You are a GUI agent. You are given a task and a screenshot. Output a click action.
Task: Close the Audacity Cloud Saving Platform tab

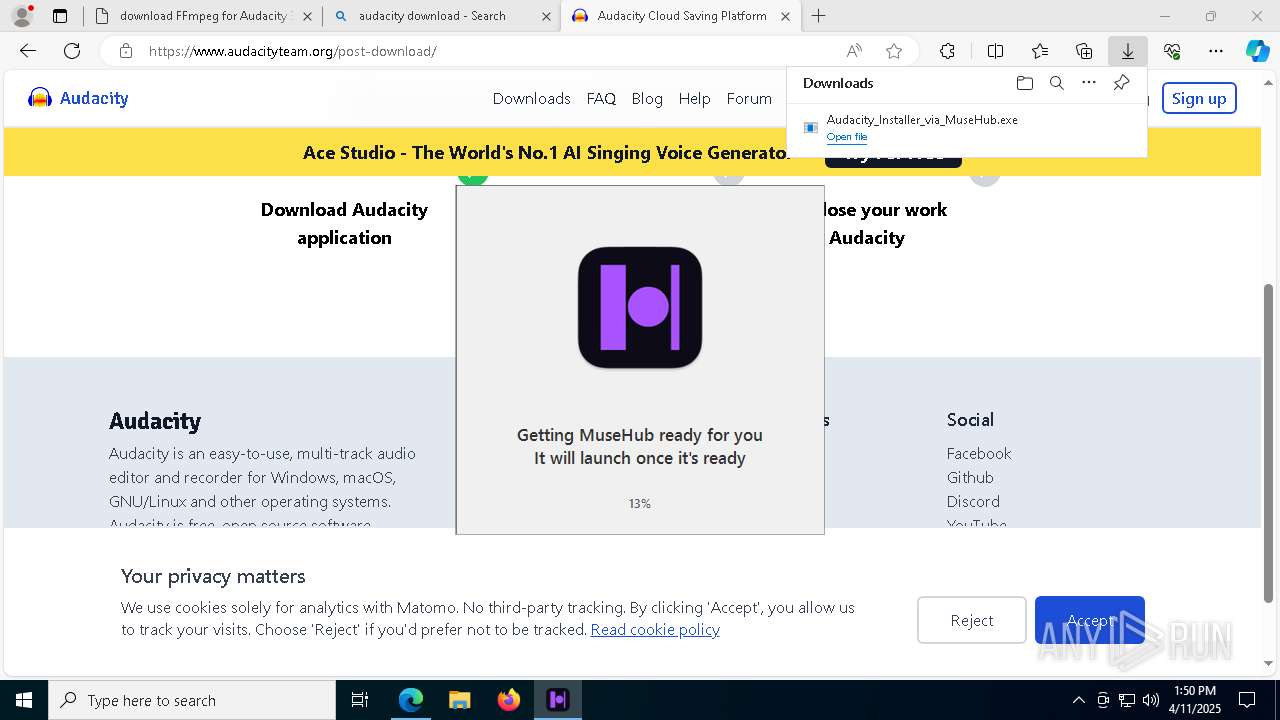coord(785,16)
